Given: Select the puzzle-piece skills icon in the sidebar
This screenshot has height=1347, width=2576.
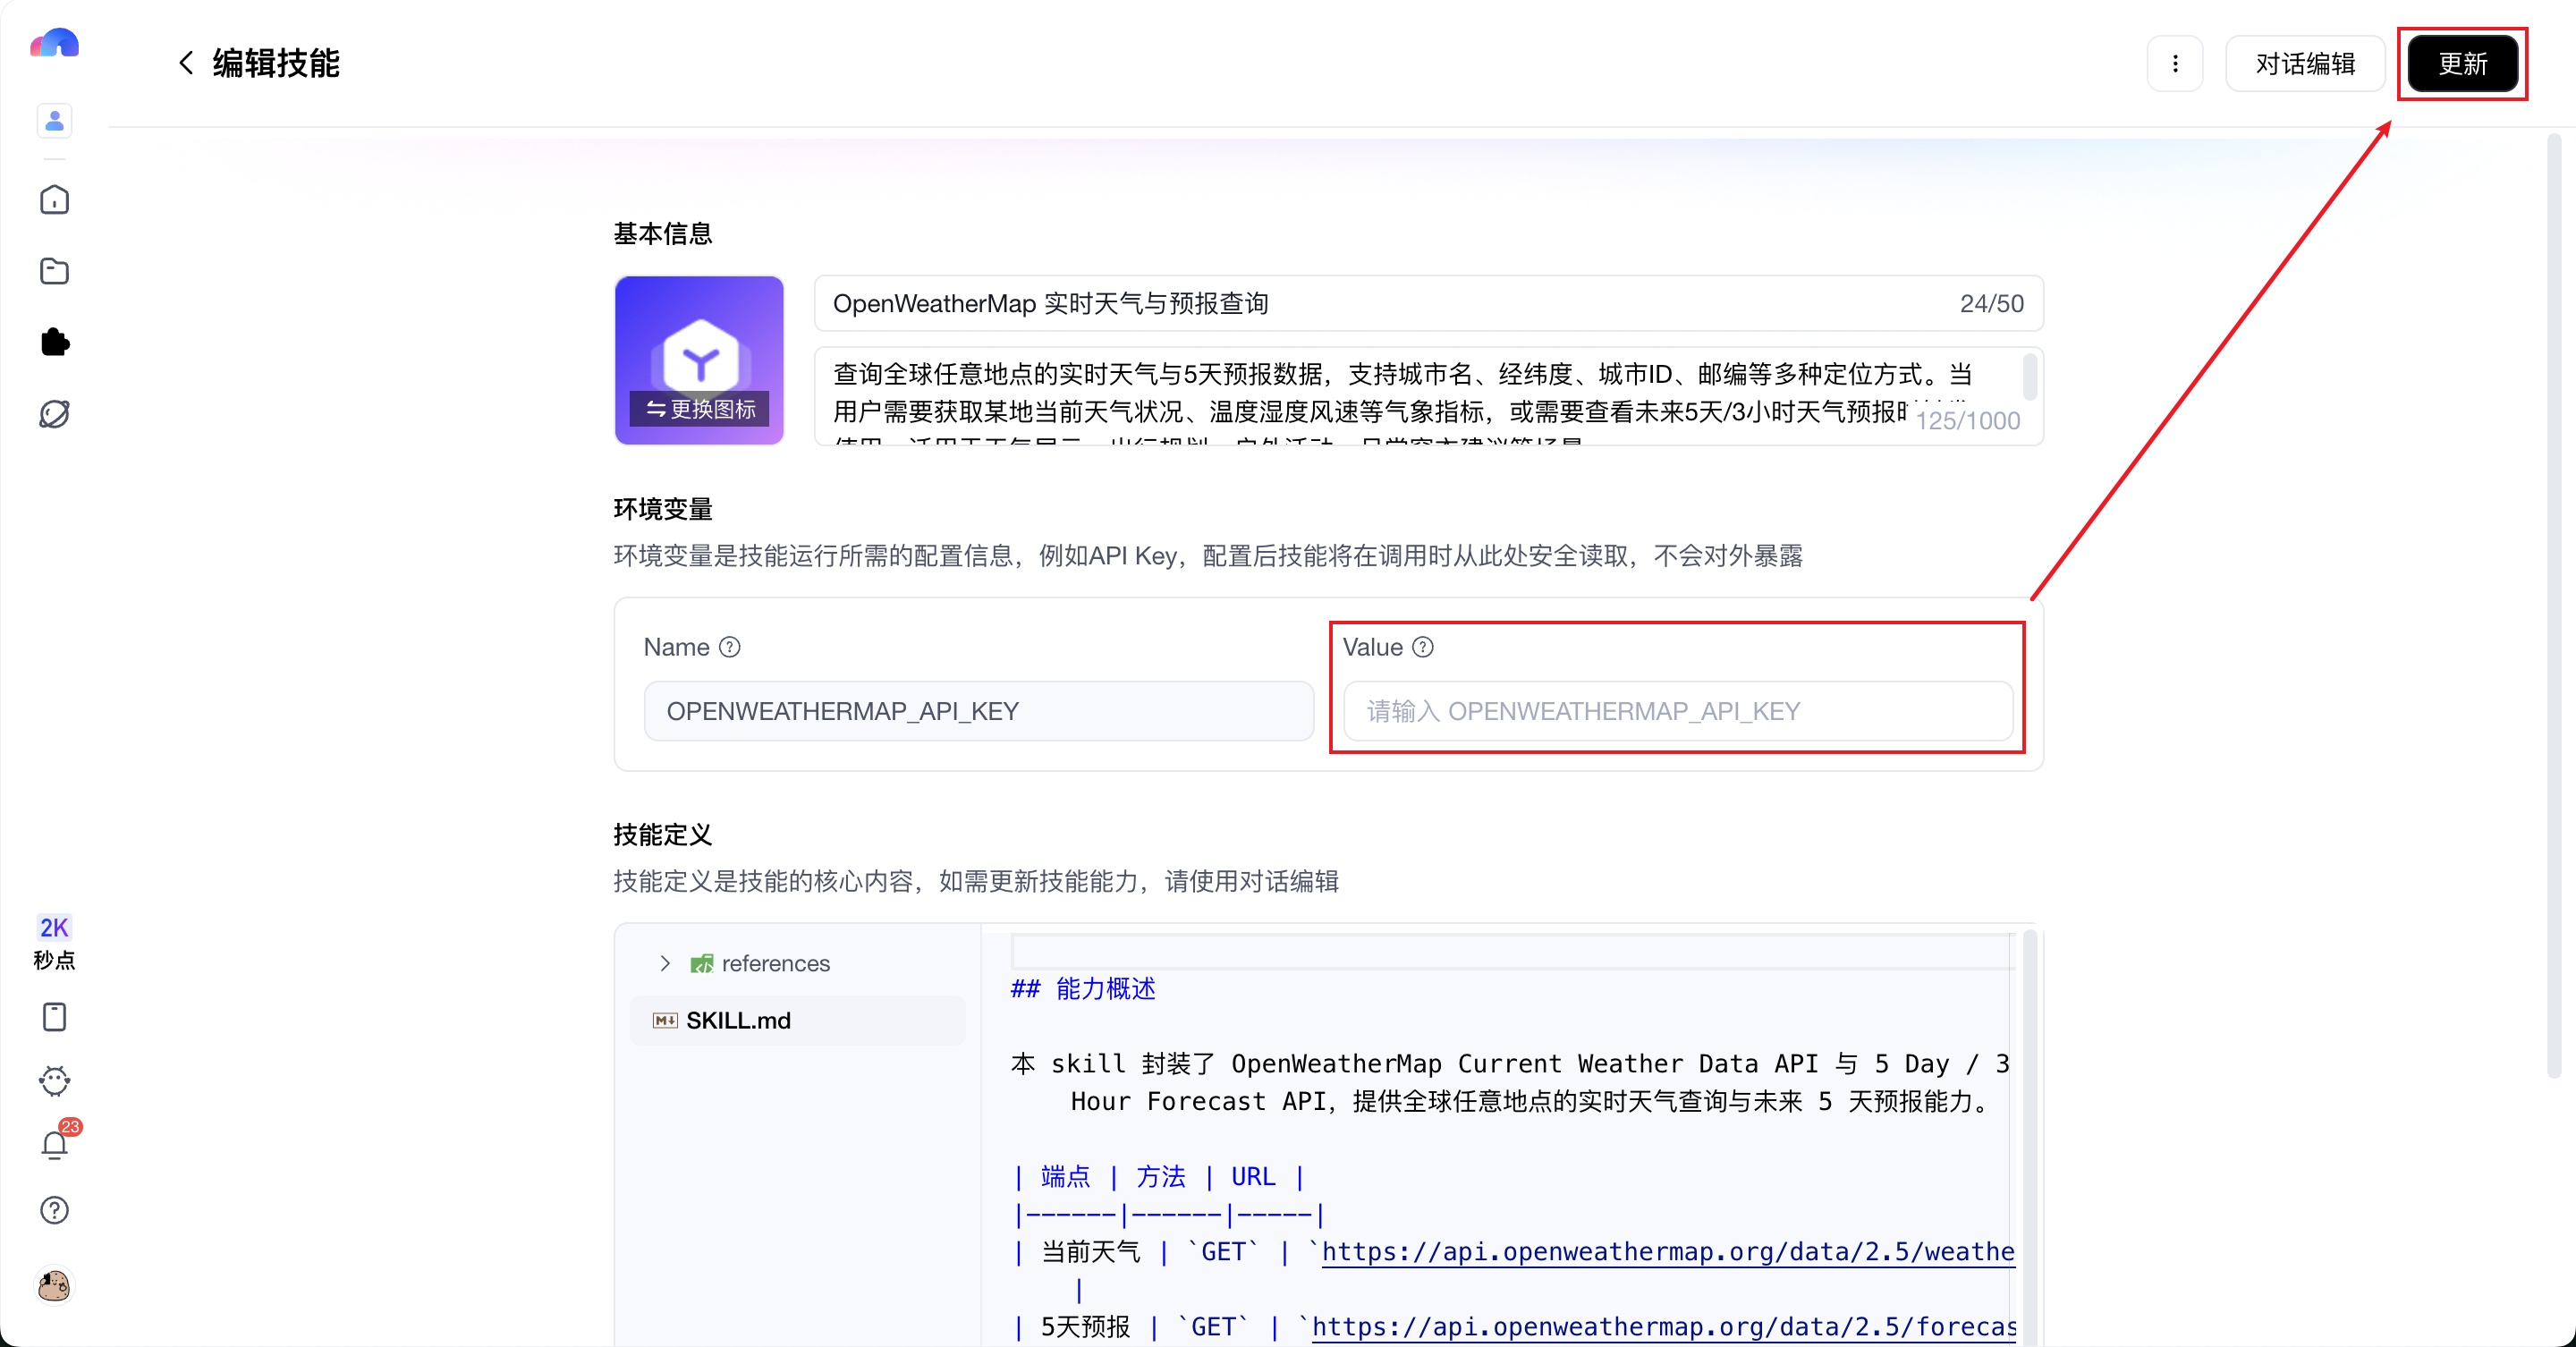Looking at the screenshot, I should (54, 342).
